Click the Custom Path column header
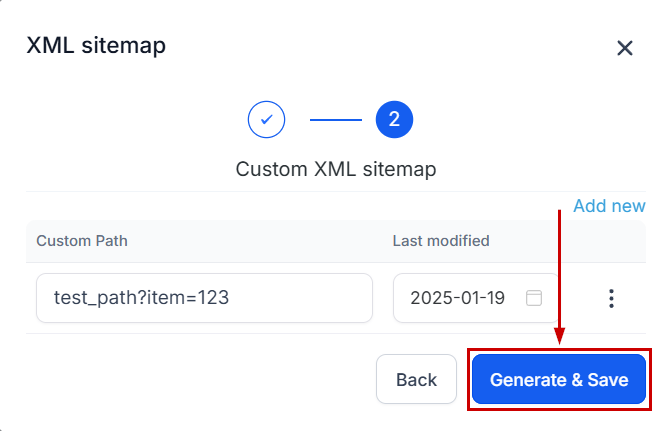 (x=82, y=240)
